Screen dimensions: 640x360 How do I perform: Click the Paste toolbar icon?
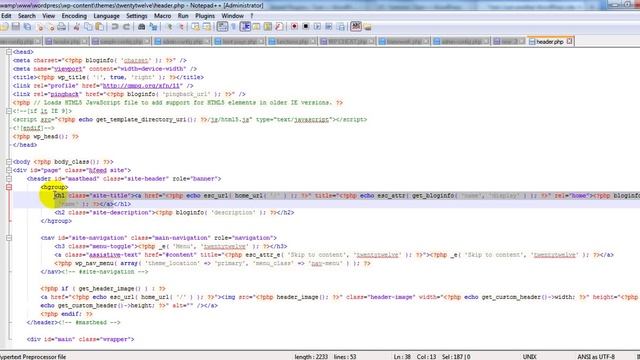99,27
